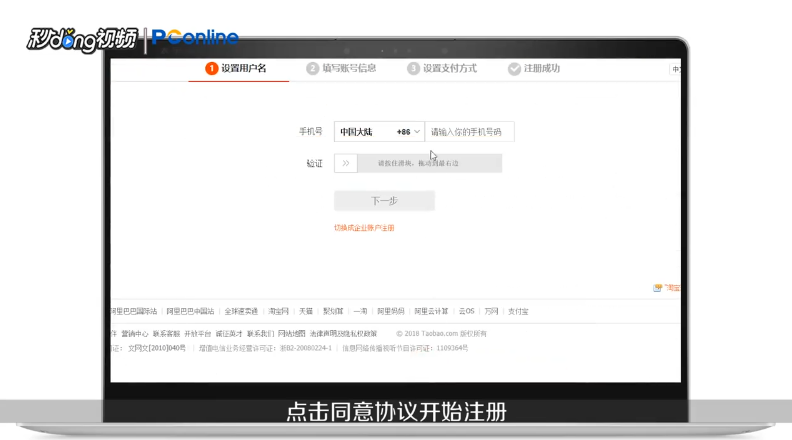
Task: Select the 设置用户名 step tab
Action: click(238, 69)
